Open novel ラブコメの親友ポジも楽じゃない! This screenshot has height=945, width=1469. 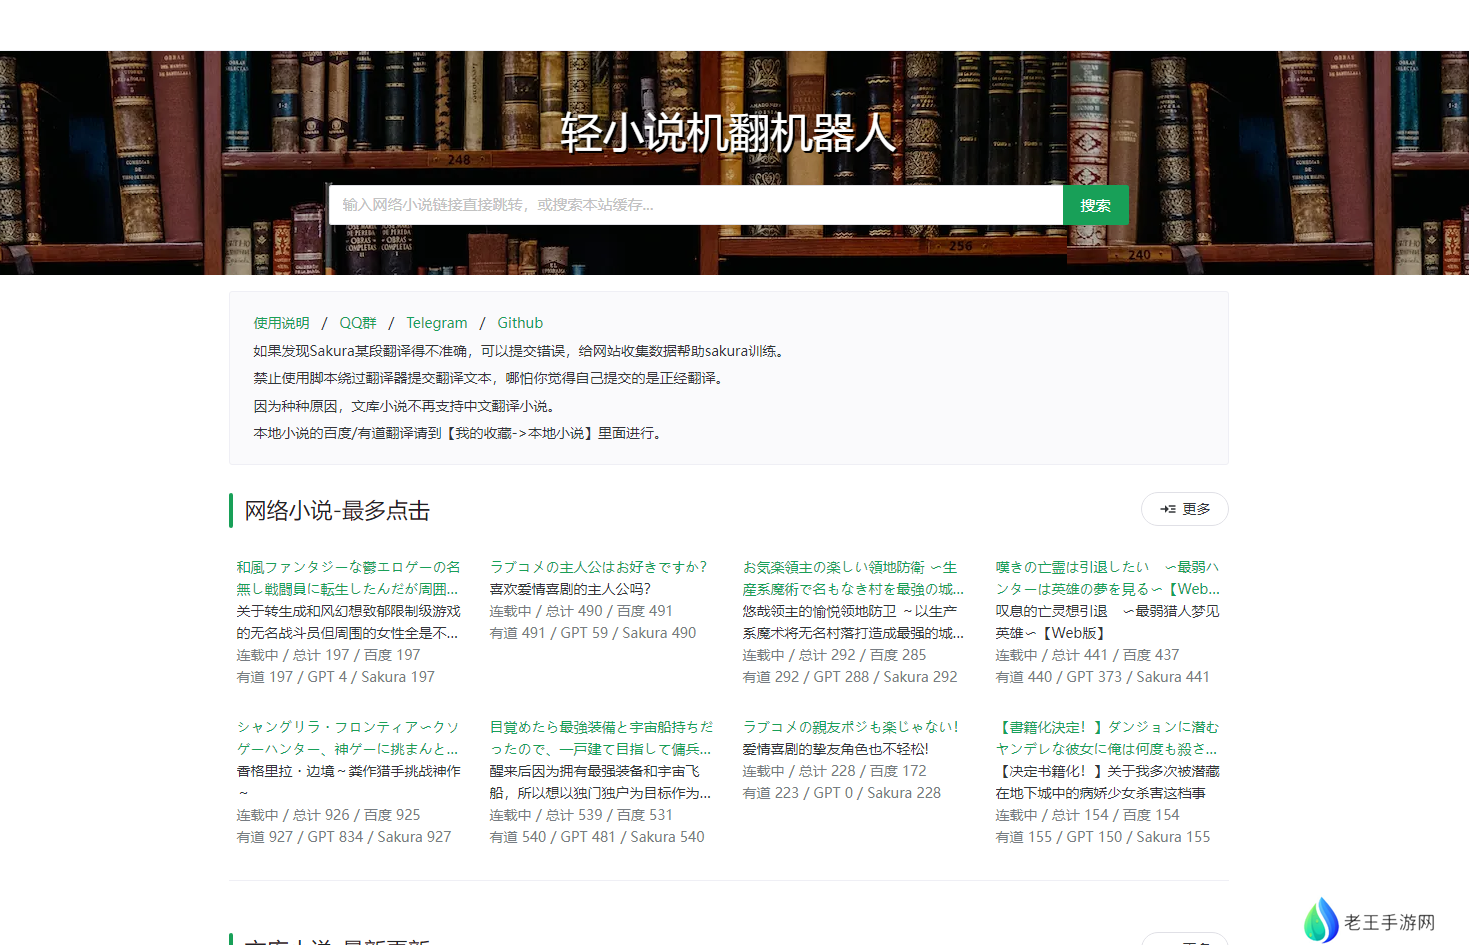[x=850, y=727]
